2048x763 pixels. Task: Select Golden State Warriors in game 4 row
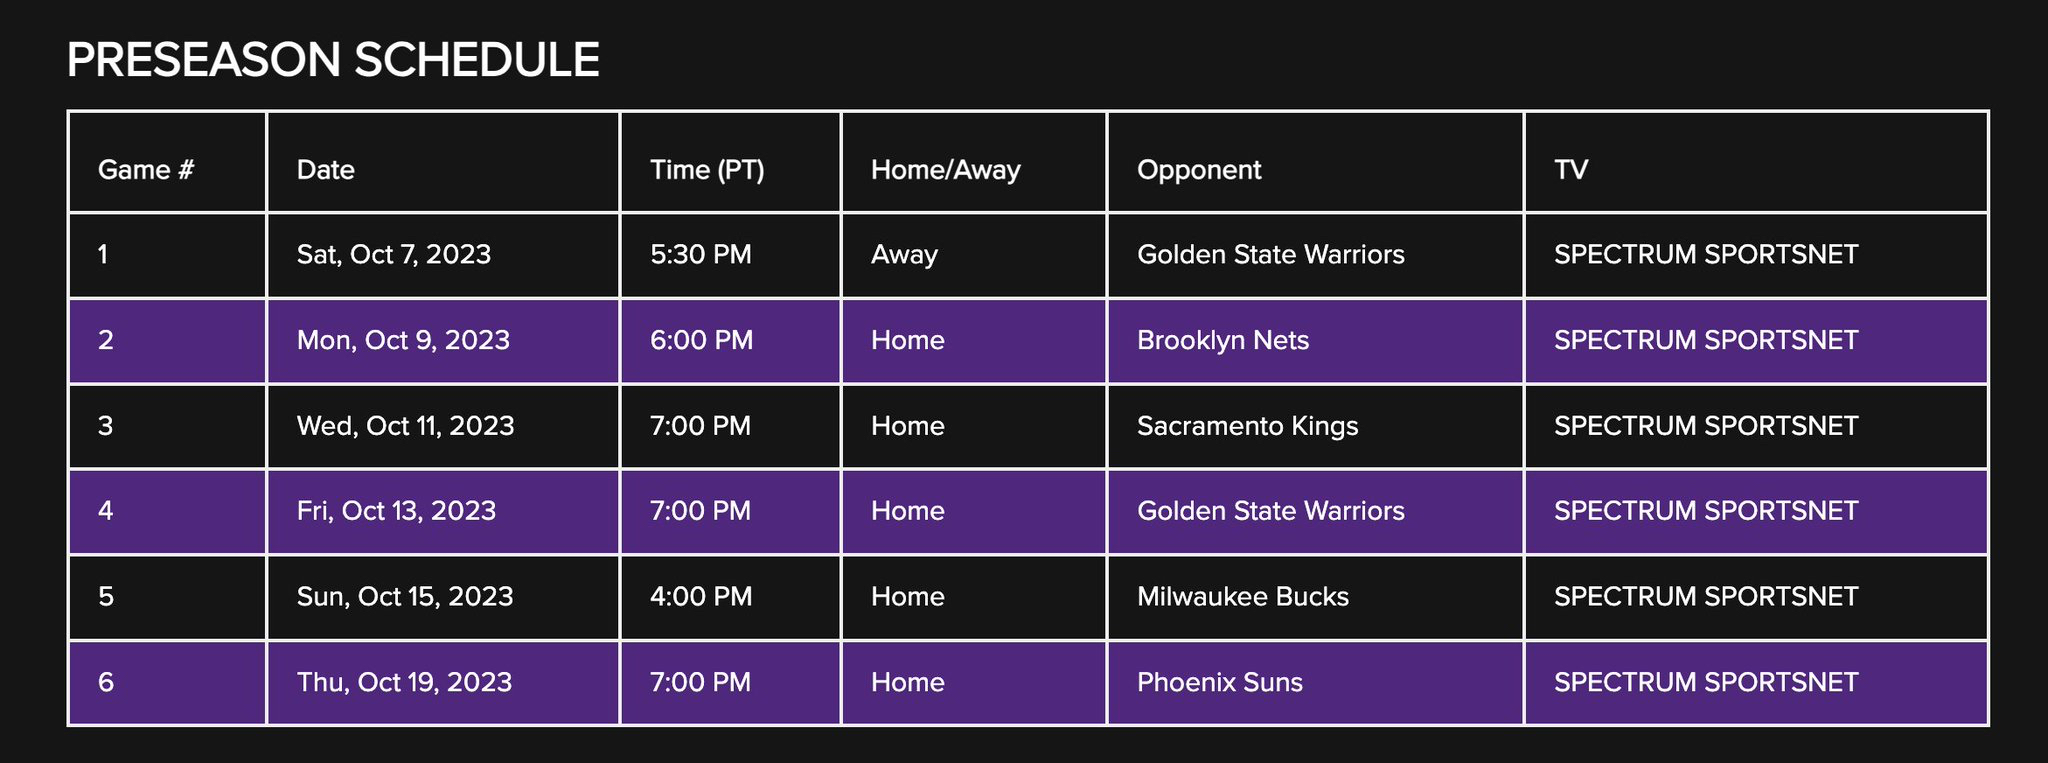tap(1315, 512)
